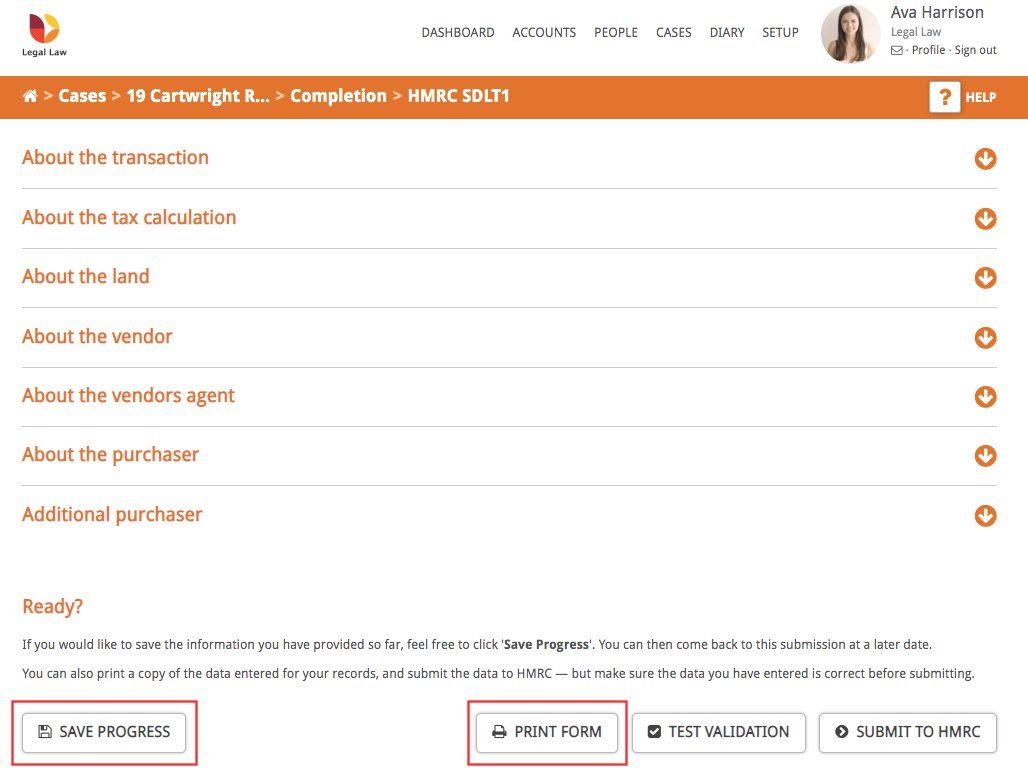
Task: Expand About the tax calculation arrow
Action: pos(985,218)
